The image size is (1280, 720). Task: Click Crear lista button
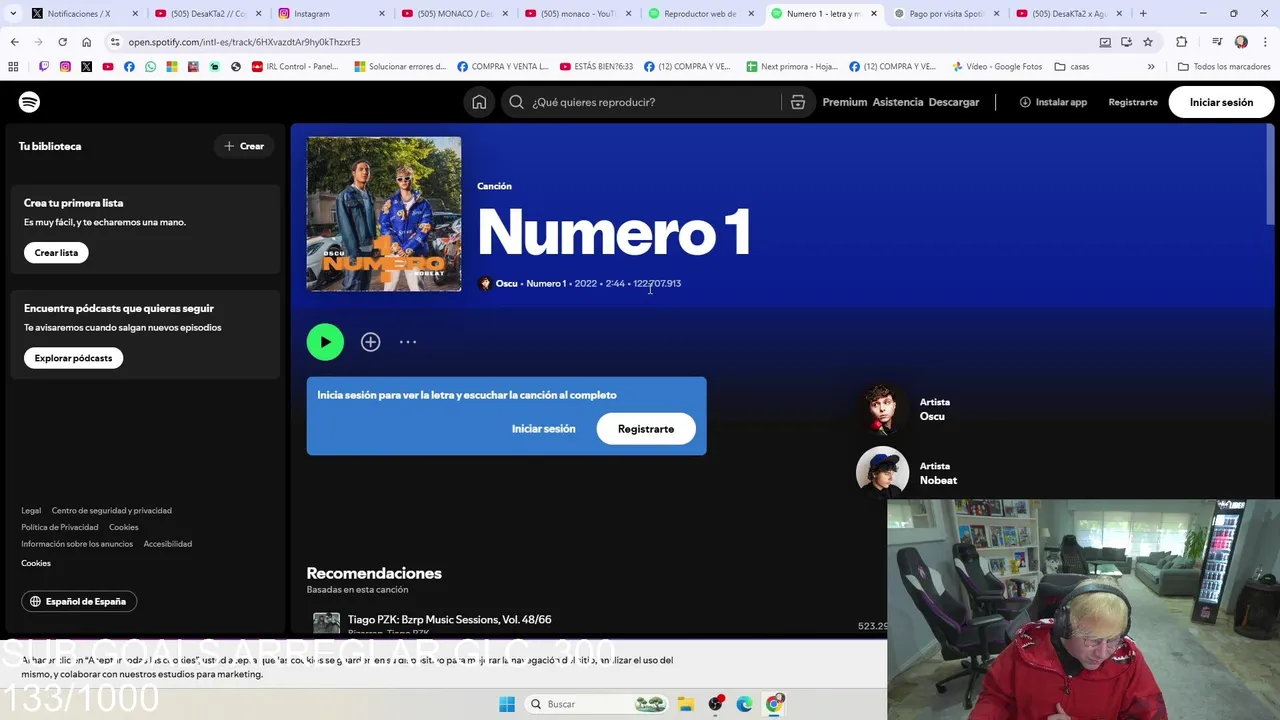click(56, 253)
